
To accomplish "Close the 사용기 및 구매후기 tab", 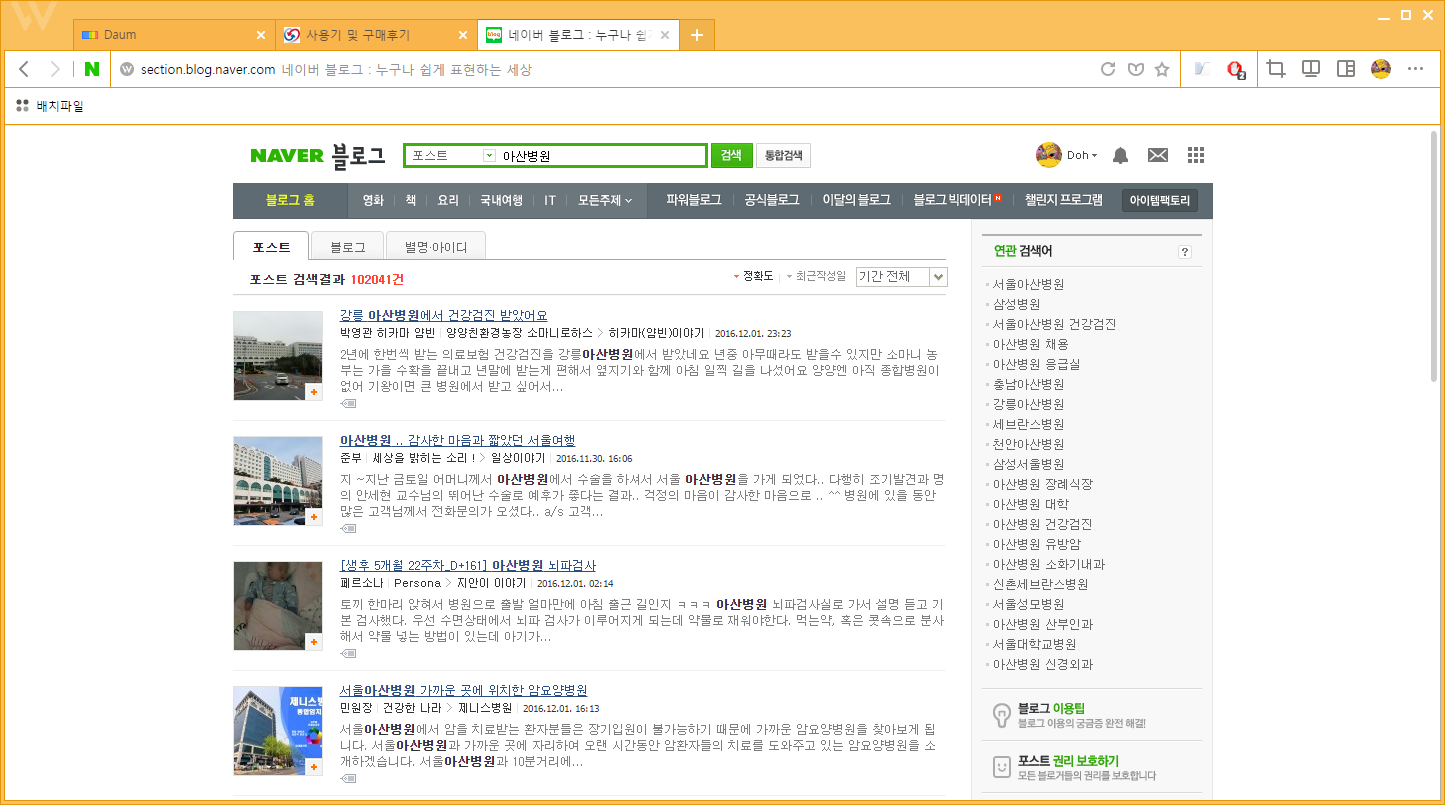I will coord(463,35).
